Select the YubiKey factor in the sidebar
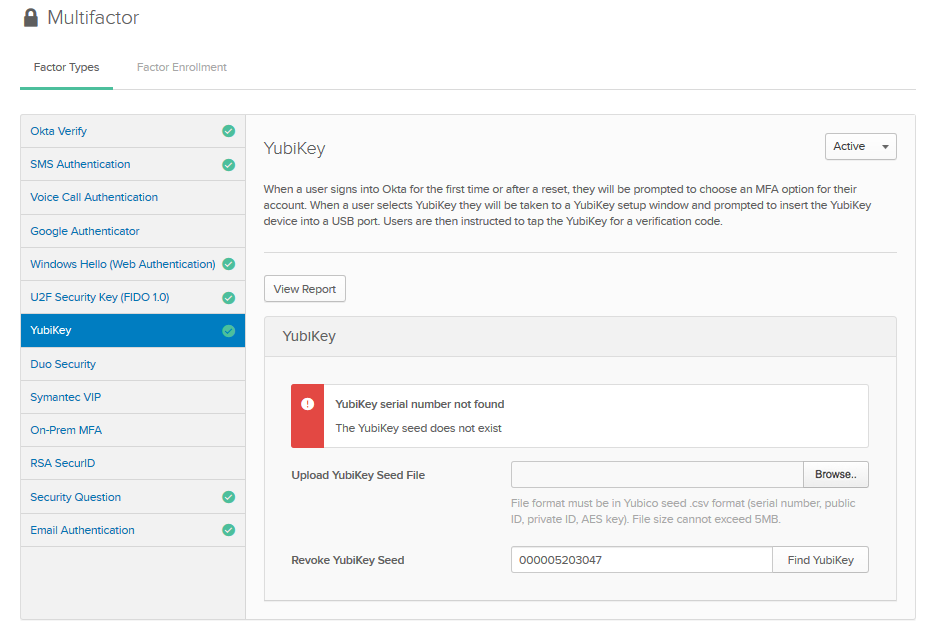The width and height of the screenshot is (928, 621). 133,330
